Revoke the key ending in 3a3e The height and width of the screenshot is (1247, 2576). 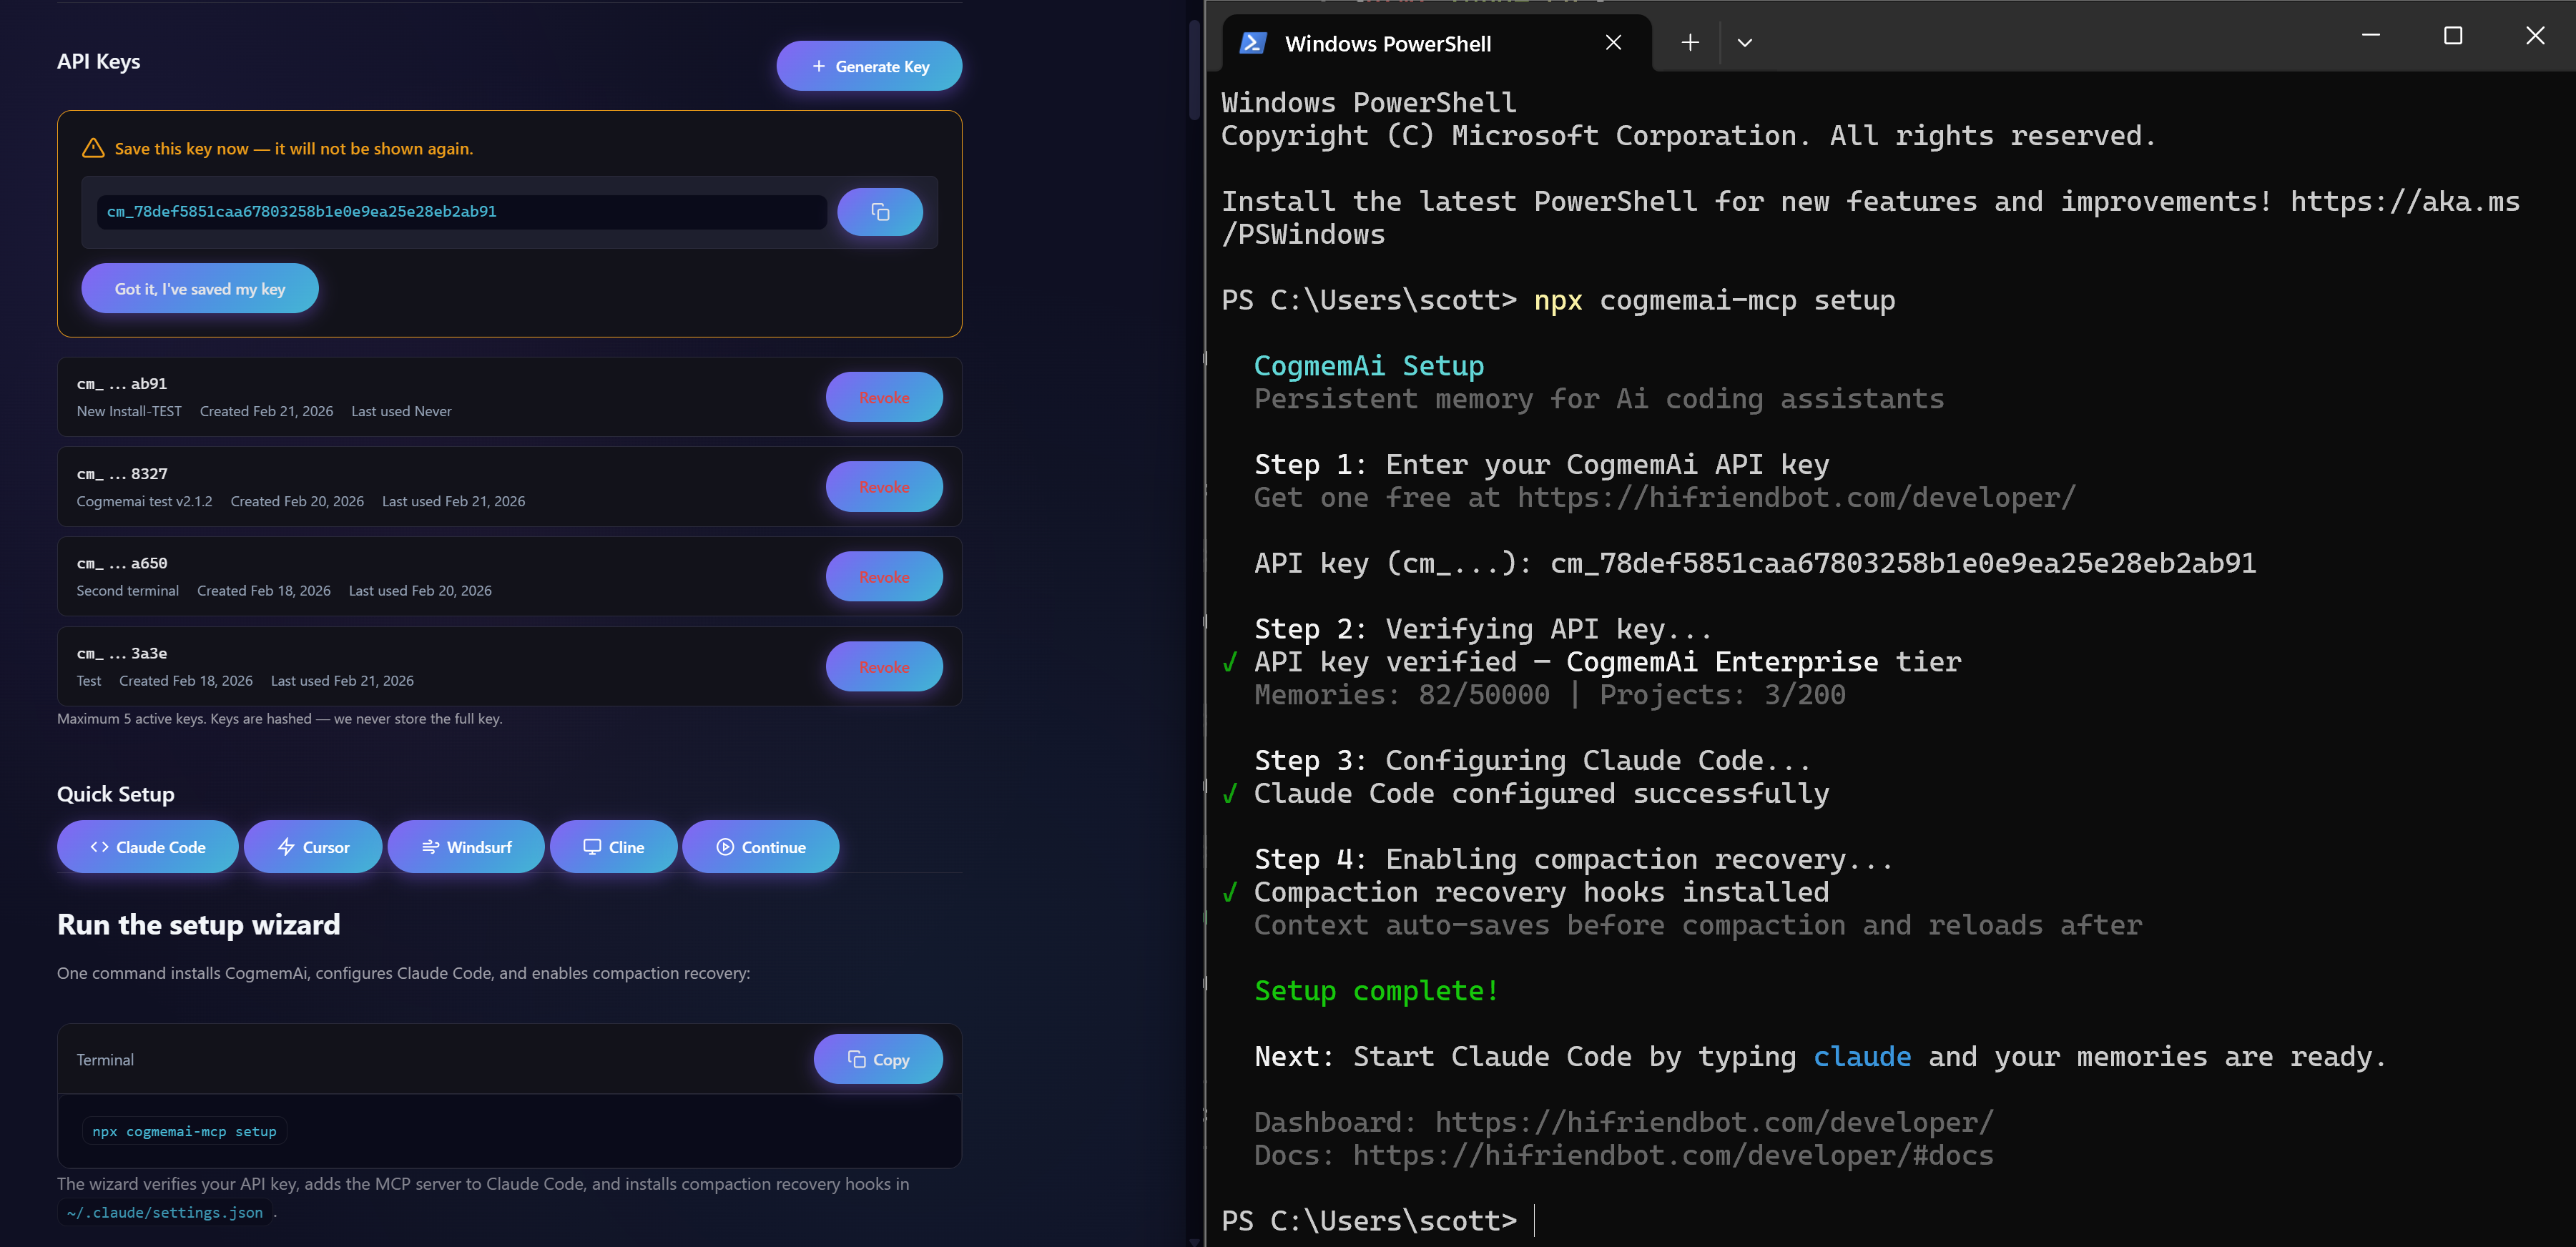click(883, 667)
